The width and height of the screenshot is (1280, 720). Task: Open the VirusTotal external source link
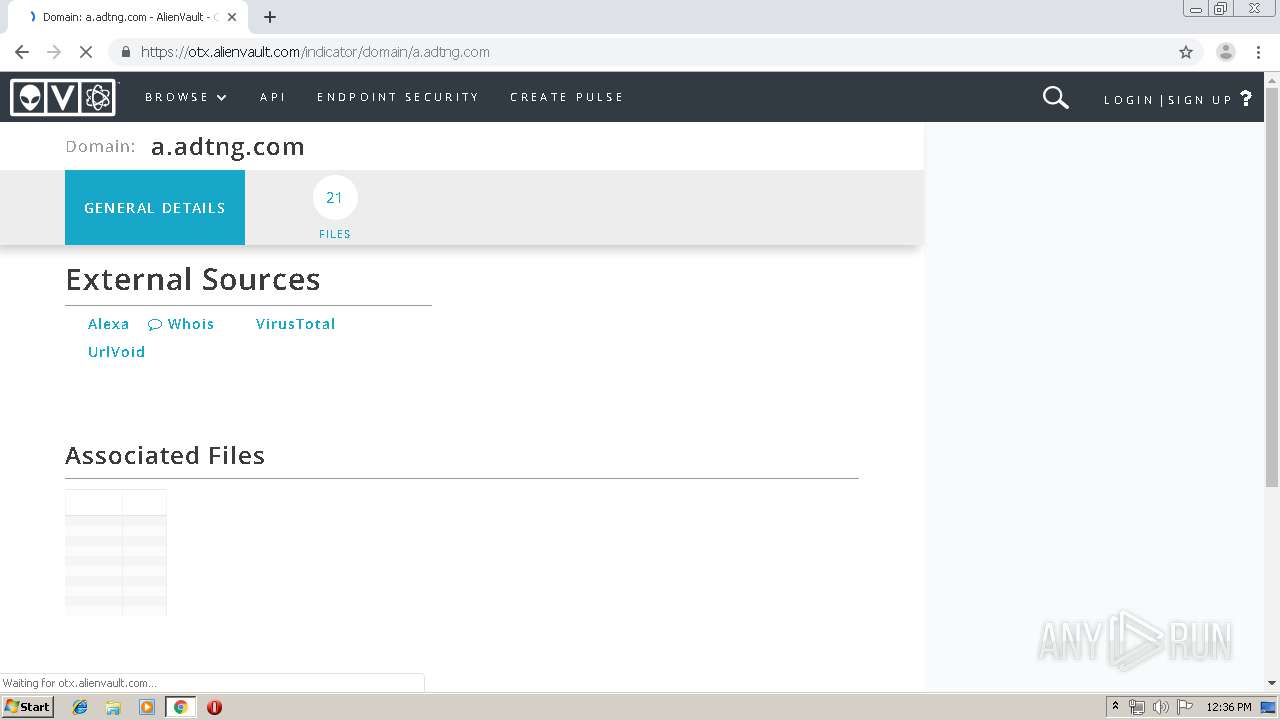(295, 324)
